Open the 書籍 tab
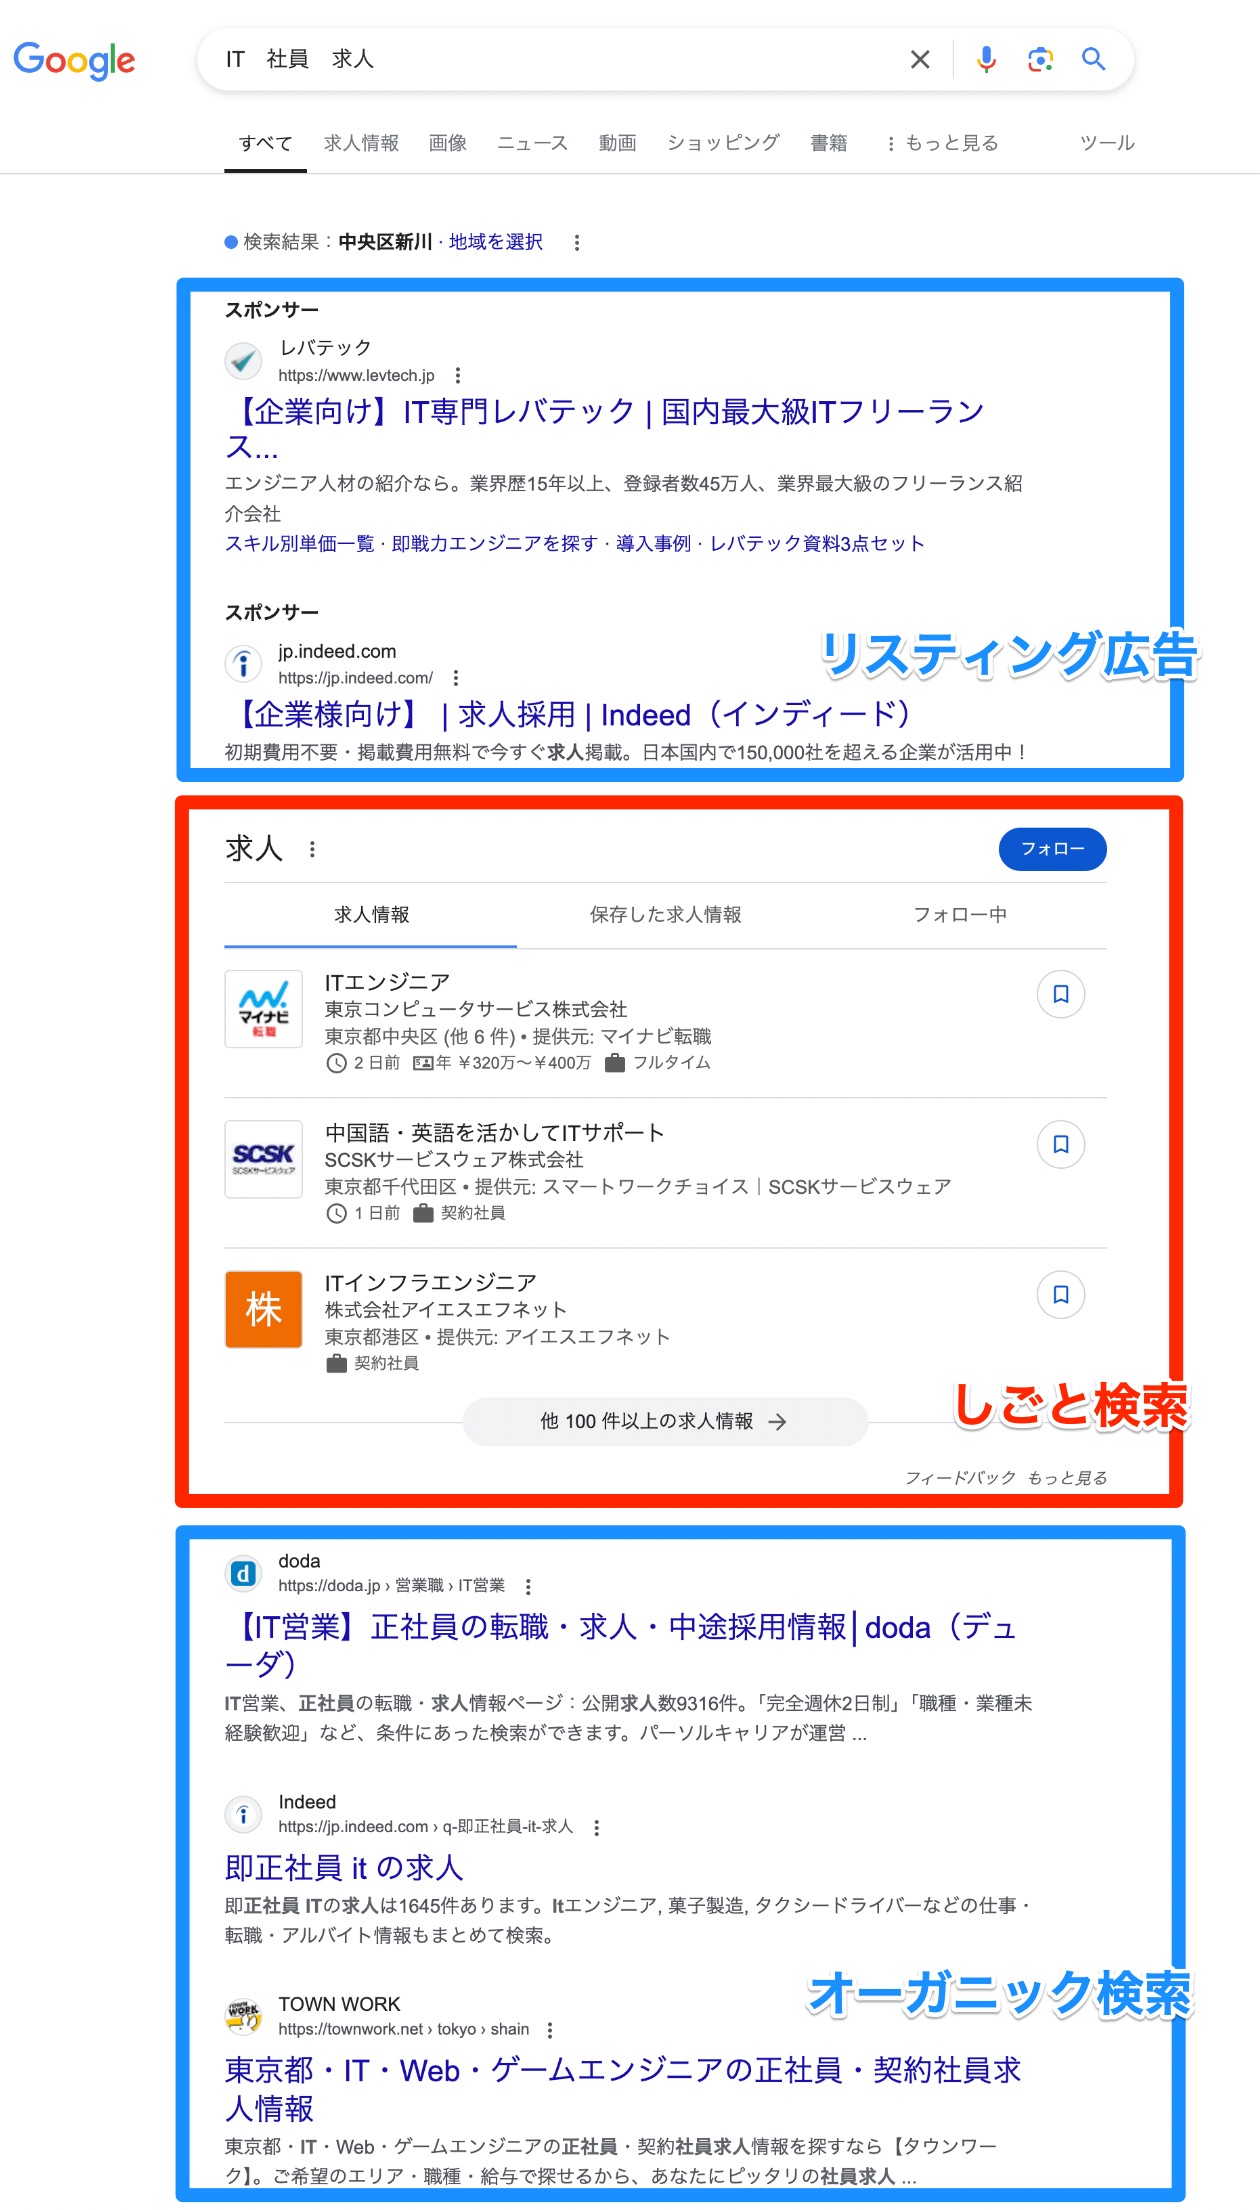Image resolution: width=1260 pixels, height=2210 pixels. [x=829, y=143]
